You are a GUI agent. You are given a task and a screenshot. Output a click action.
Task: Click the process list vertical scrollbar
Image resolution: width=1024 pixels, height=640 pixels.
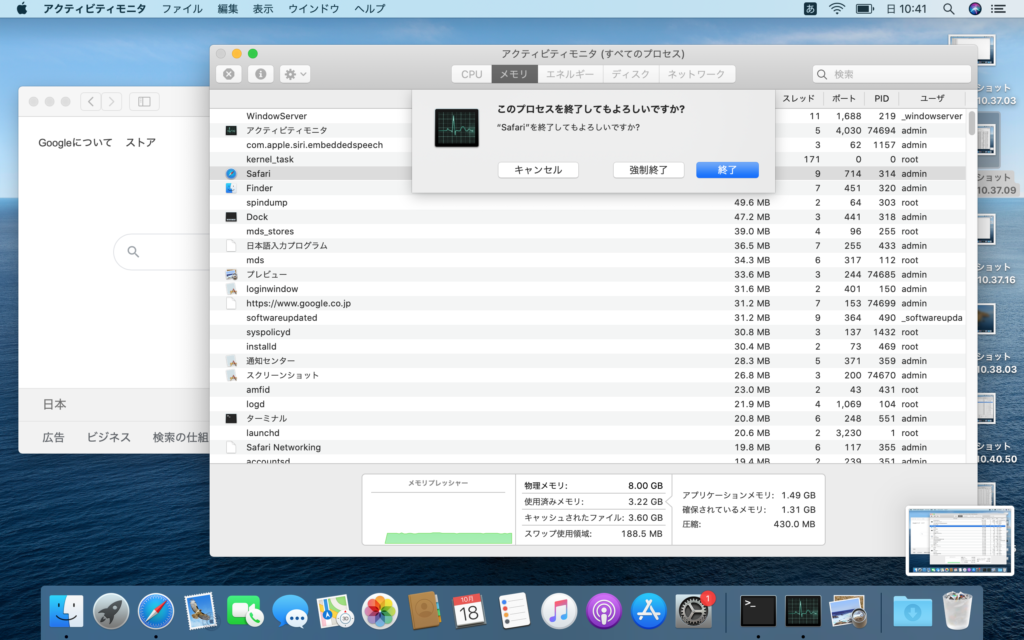click(971, 123)
